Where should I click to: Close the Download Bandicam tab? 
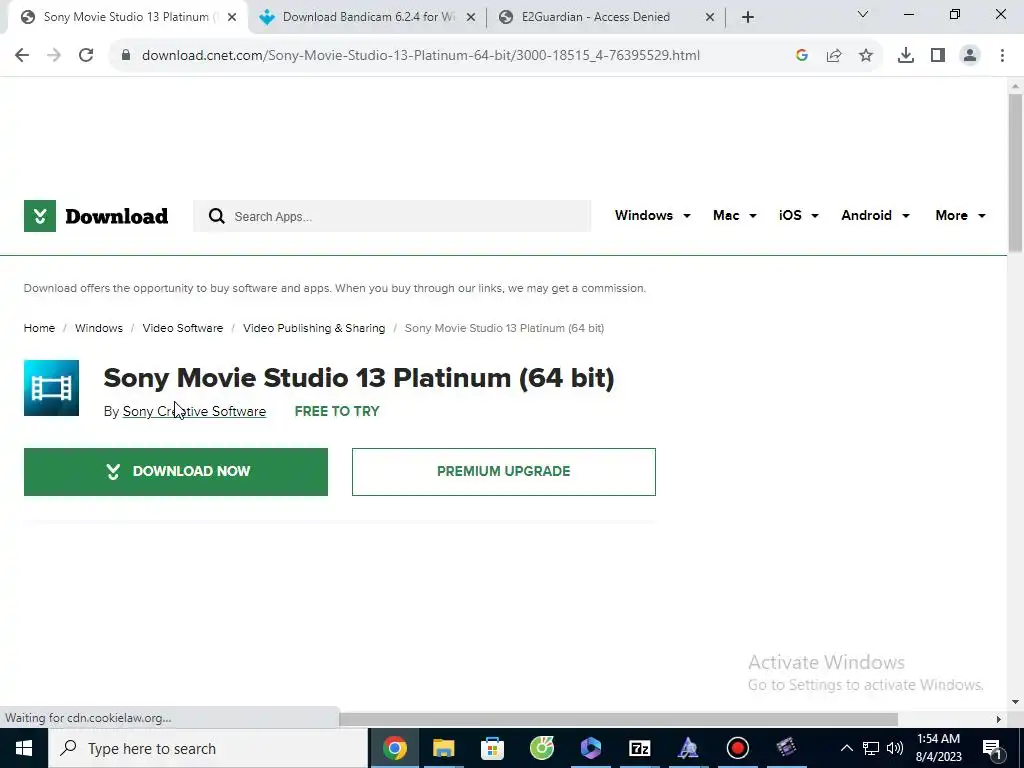[471, 17]
